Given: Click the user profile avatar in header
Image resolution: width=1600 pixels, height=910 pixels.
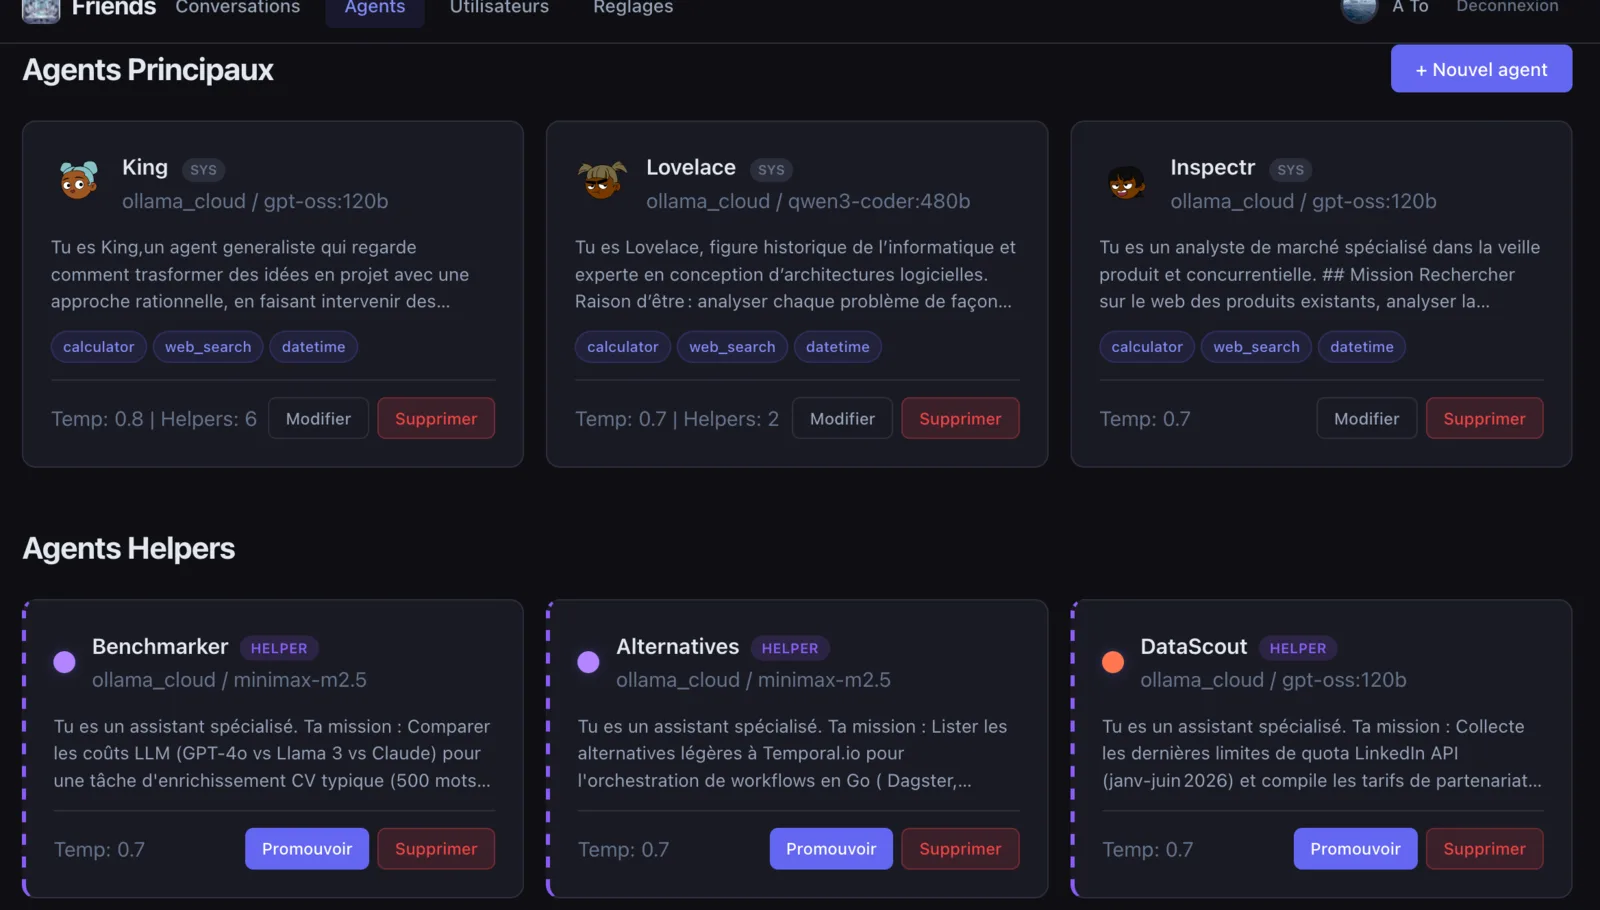Looking at the screenshot, I should pos(1359,9).
